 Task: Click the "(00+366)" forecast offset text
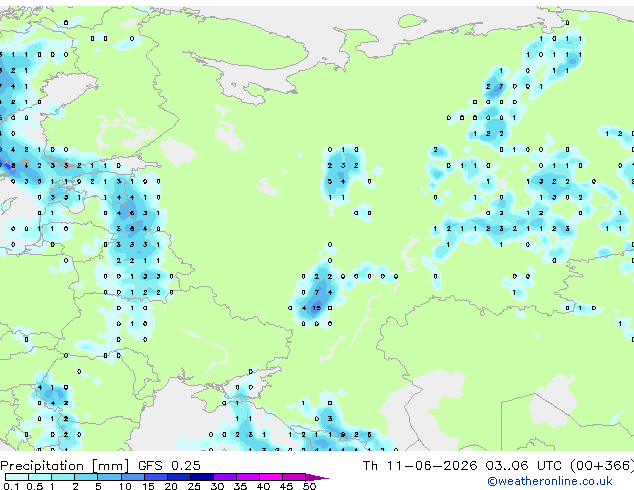[x=602, y=466]
